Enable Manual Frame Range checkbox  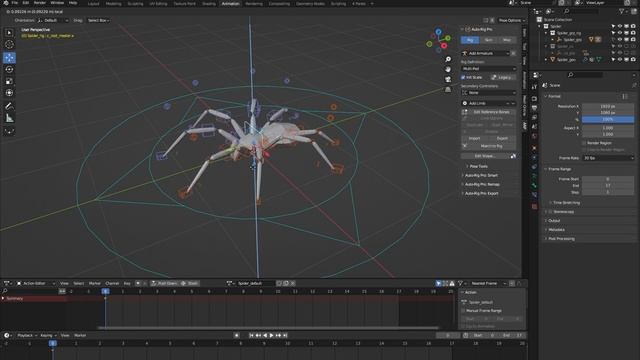(x=464, y=311)
